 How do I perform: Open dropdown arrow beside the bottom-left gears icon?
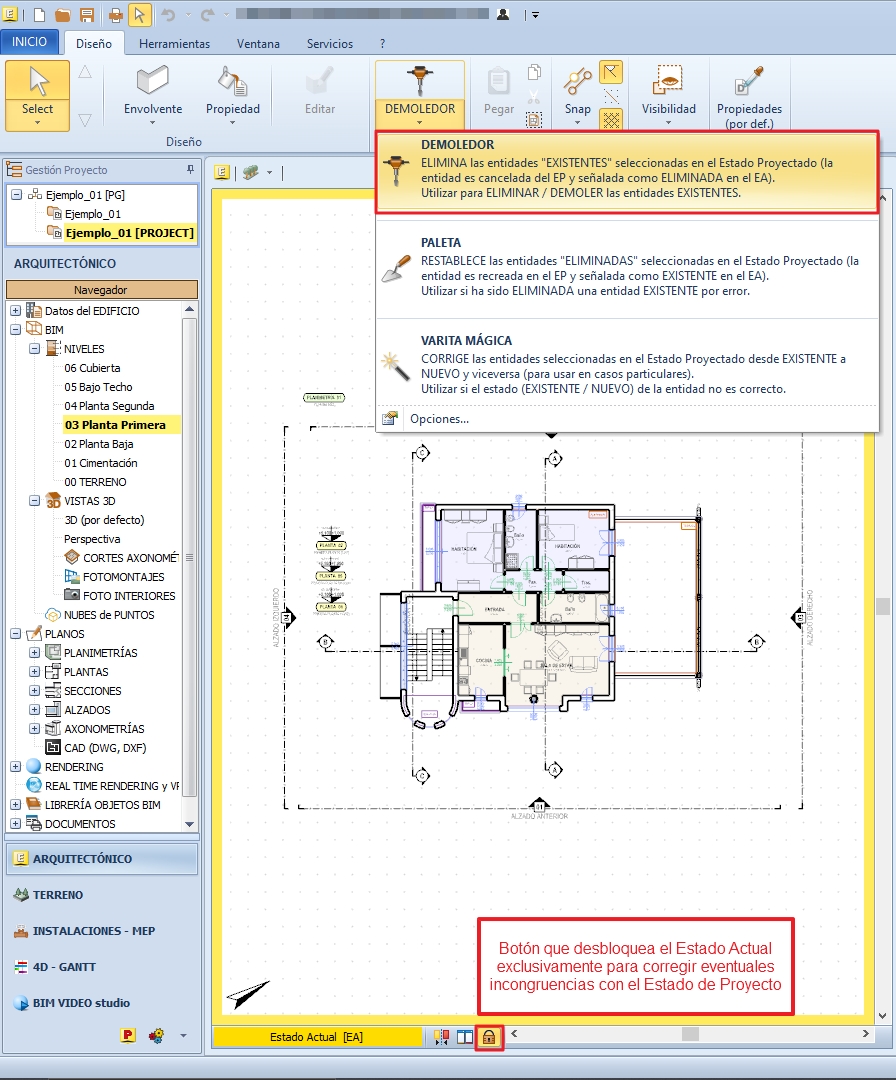(183, 1035)
